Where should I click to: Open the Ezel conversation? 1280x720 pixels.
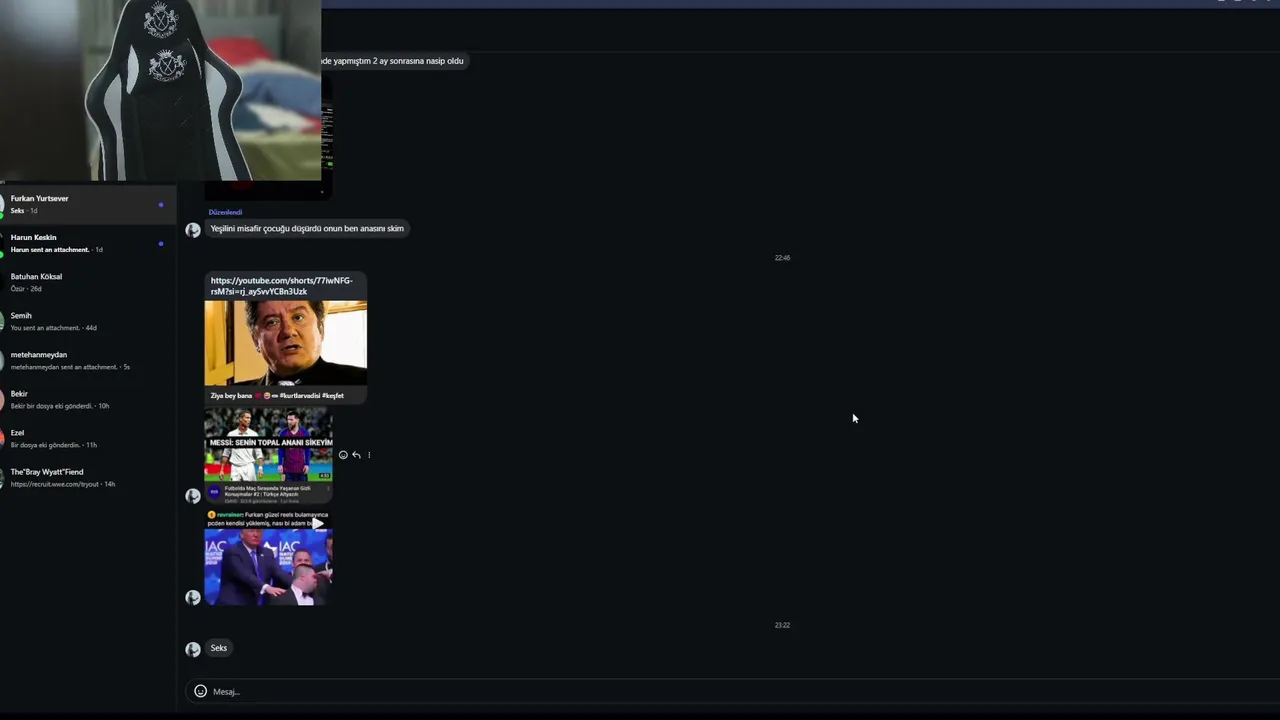click(x=88, y=438)
